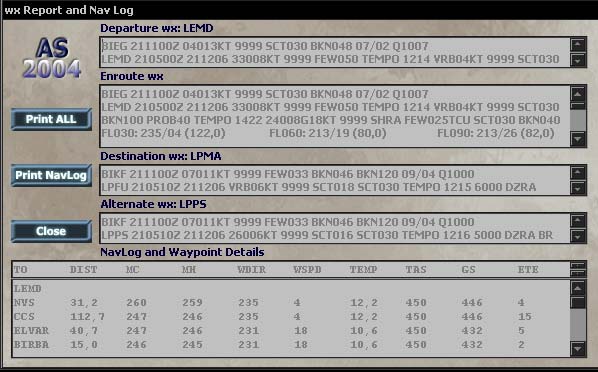This screenshot has width=598, height=372.
Task: Click the WSPD column header
Action: 307,270
